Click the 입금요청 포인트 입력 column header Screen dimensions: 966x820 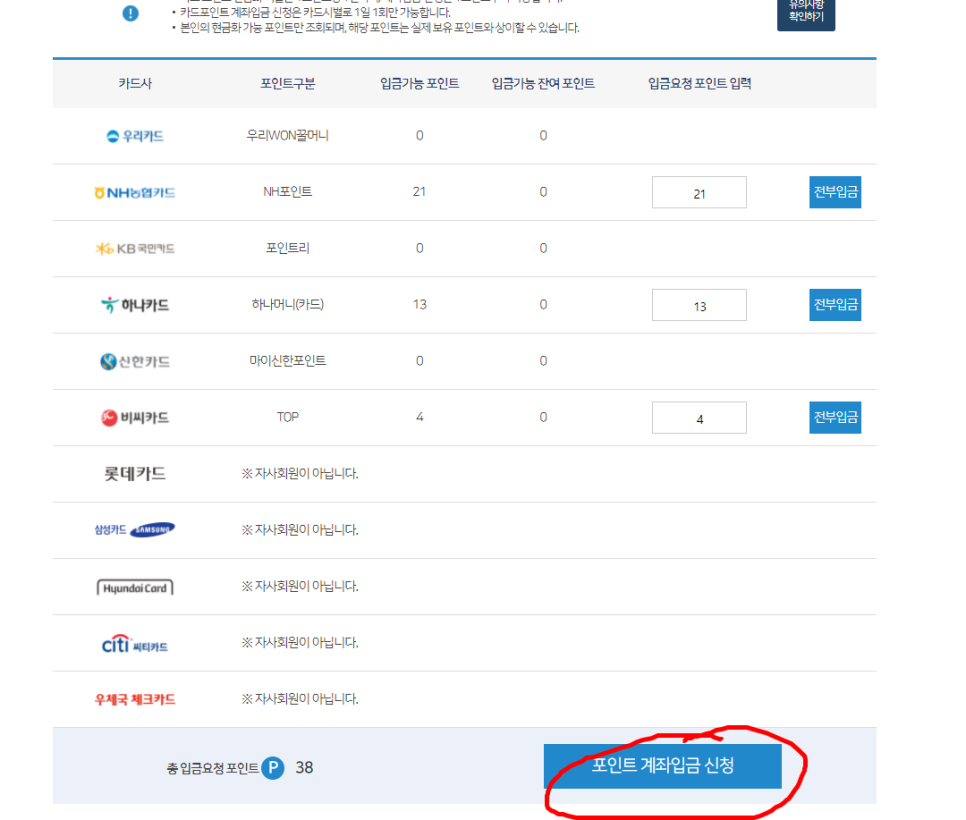point(699,84)
